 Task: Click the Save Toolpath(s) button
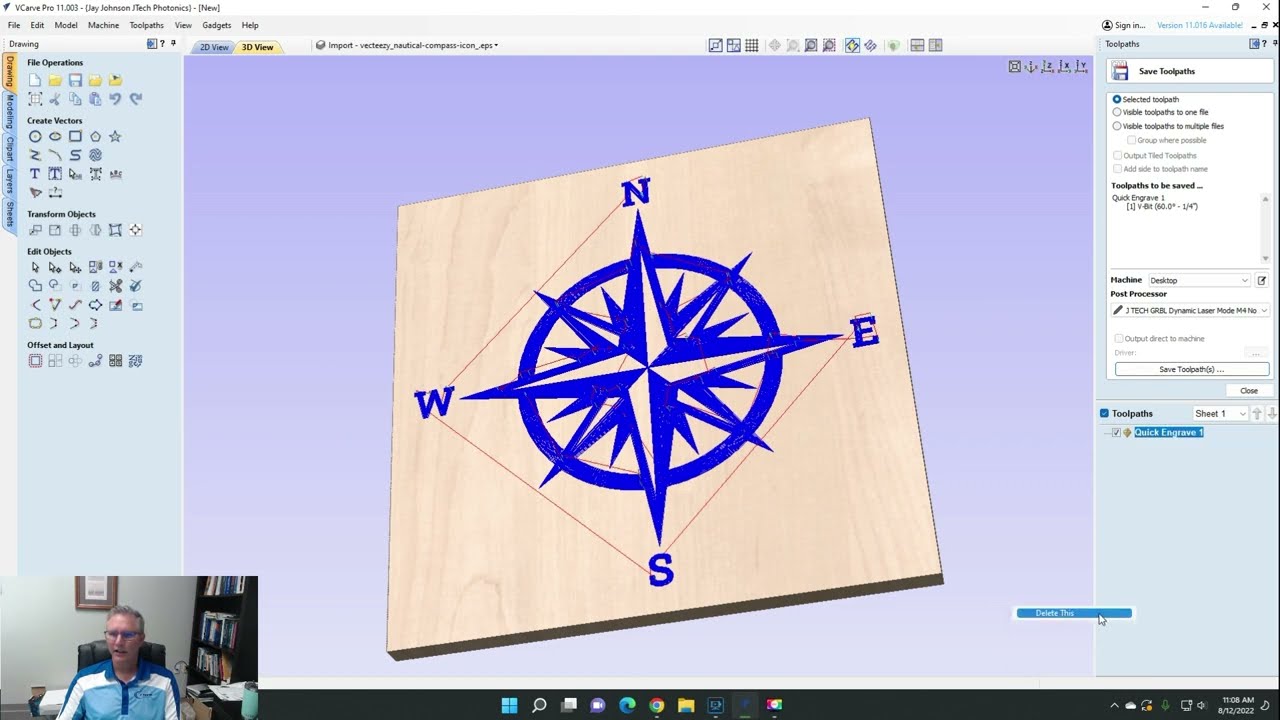[x=1192, y=369]
